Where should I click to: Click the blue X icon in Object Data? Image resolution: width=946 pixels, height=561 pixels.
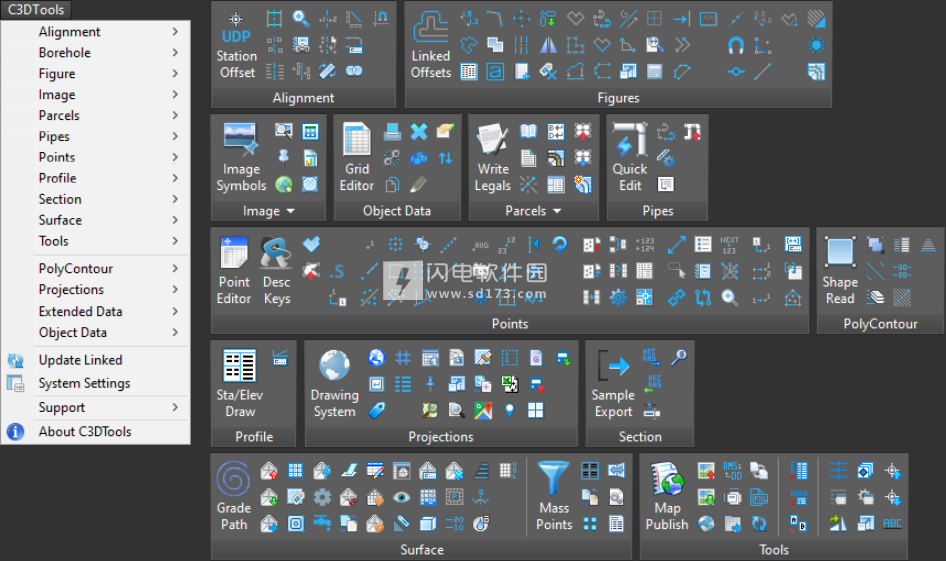tap(419, 132)
